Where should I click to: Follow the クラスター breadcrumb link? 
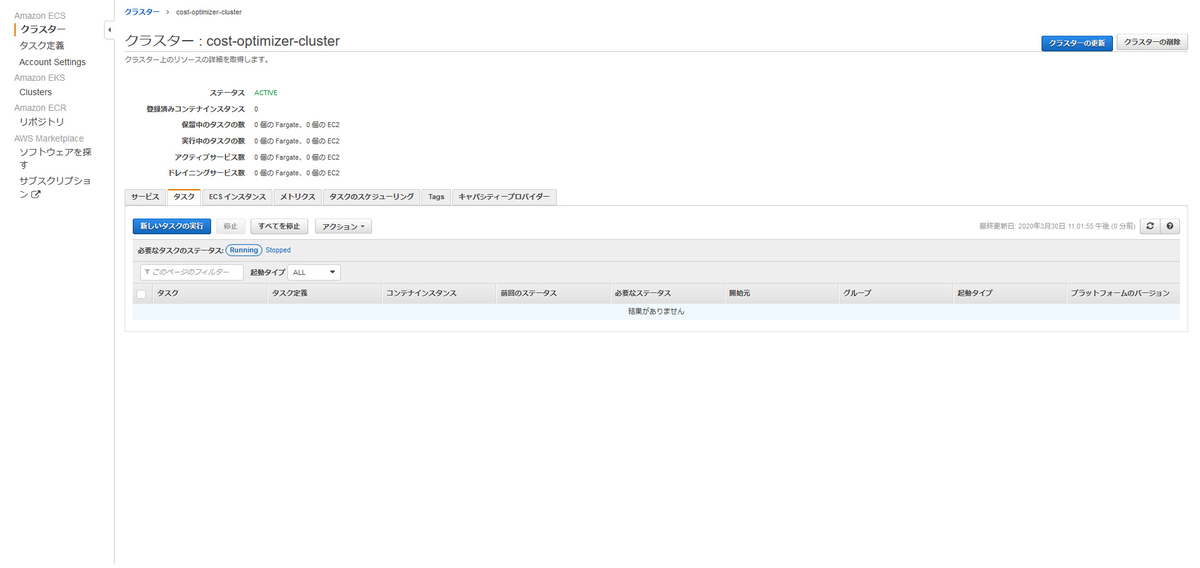tap(141, 11)
